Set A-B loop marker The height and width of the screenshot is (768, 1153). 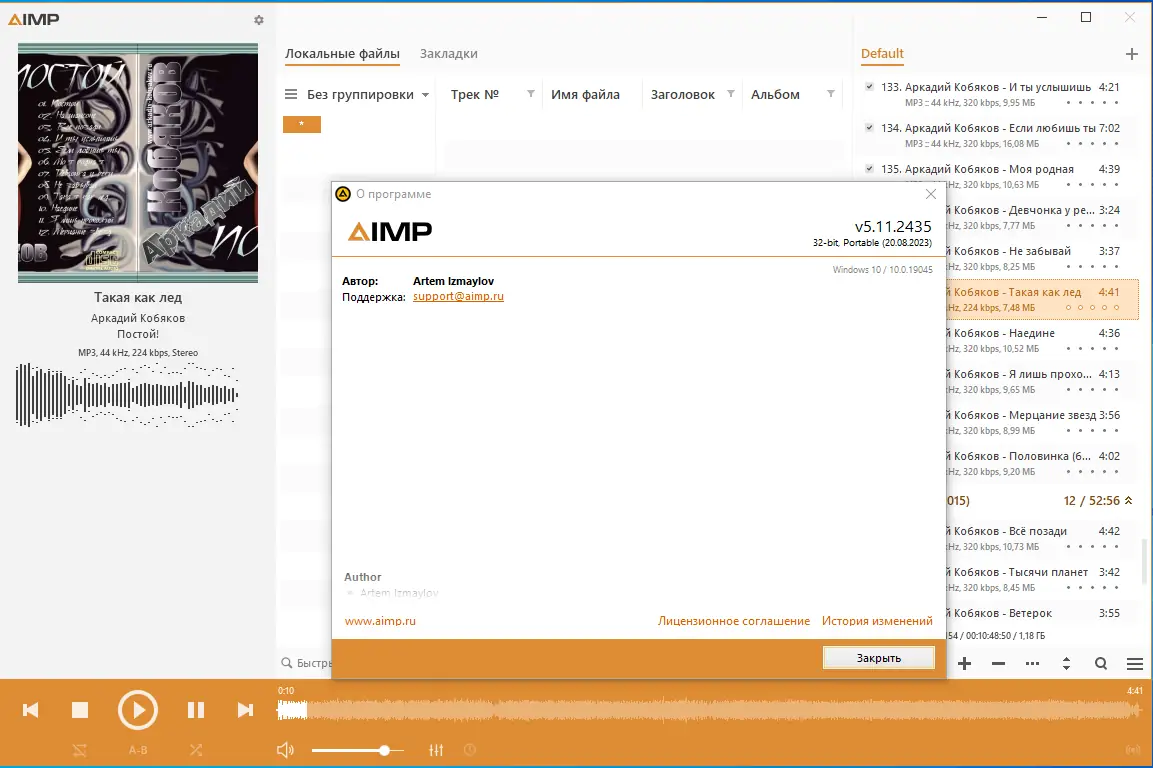(137, 749)
